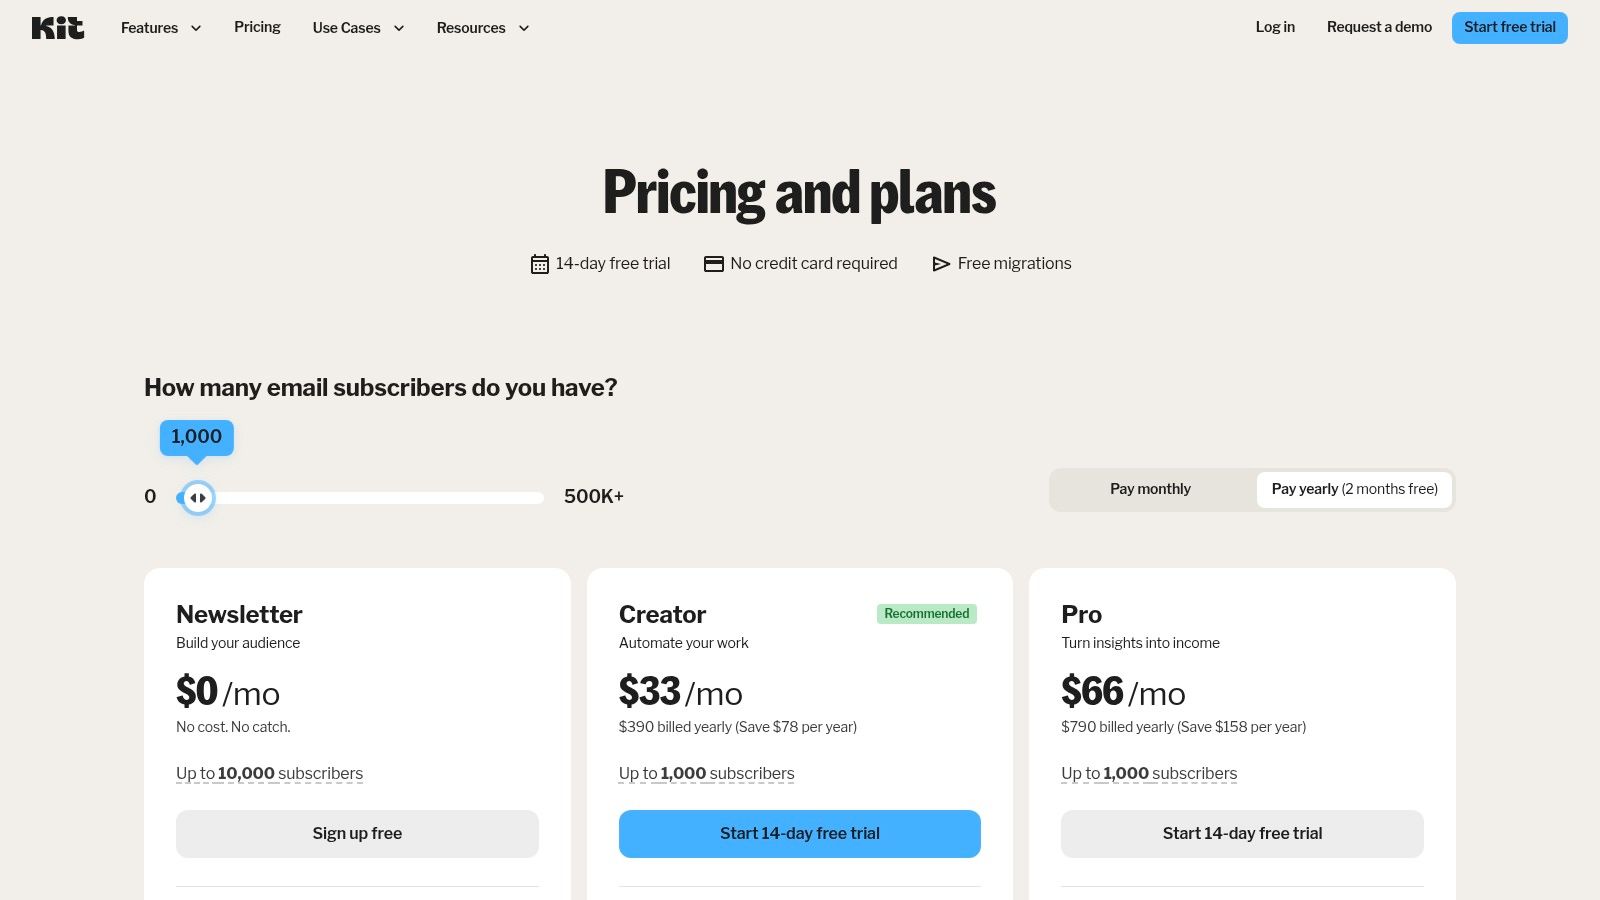Expand the Use Cases menu
Image resolution: width=1600 pixels, height=900 pixels.
(x=358, y=28)
